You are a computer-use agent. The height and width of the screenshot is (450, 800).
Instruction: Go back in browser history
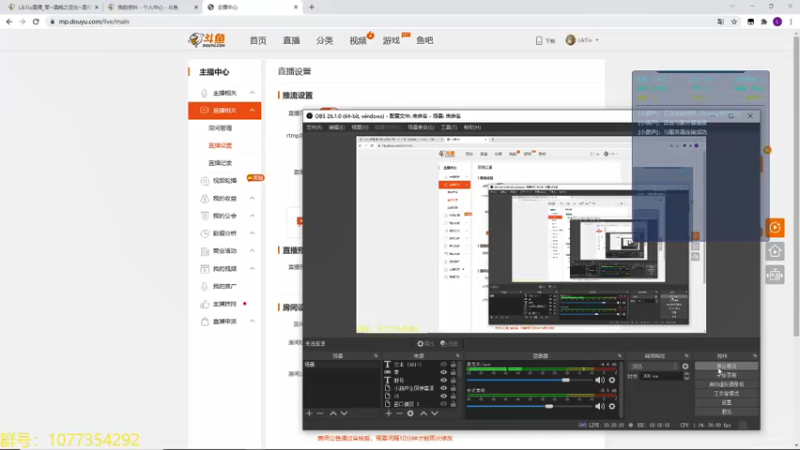click(x=9, y=21)
